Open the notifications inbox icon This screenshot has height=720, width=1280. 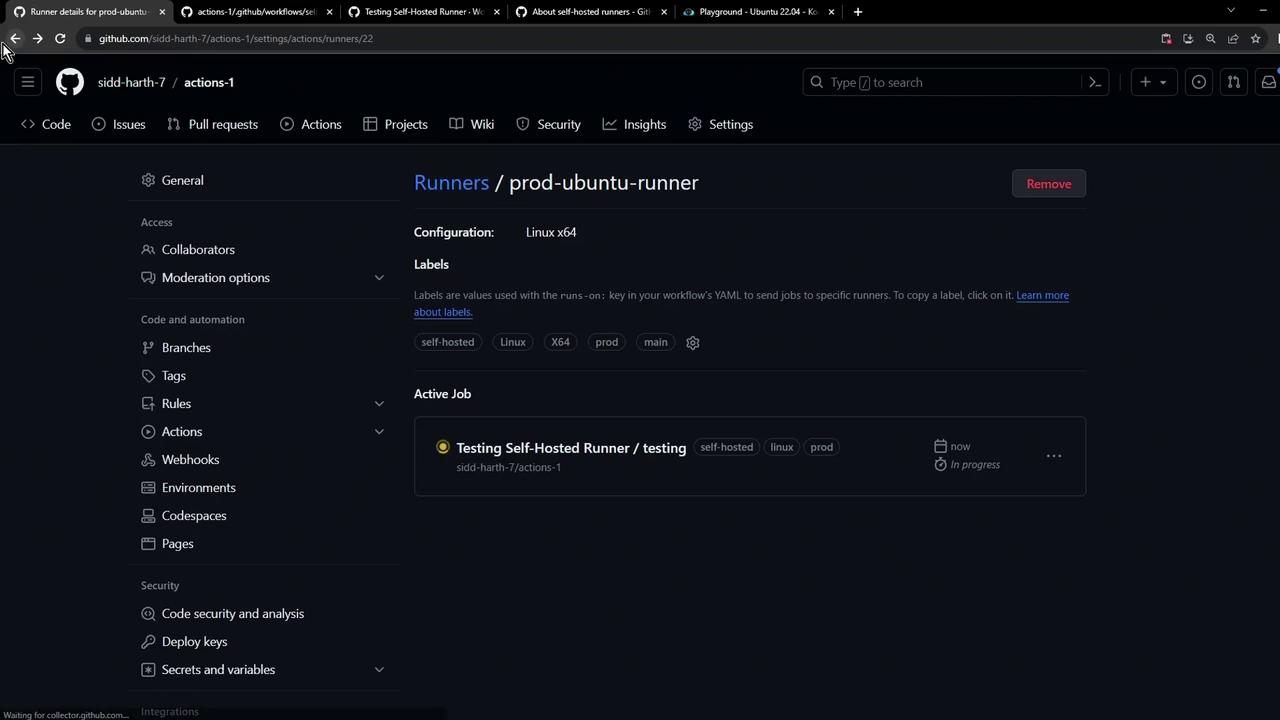[x=1268, y=82]
